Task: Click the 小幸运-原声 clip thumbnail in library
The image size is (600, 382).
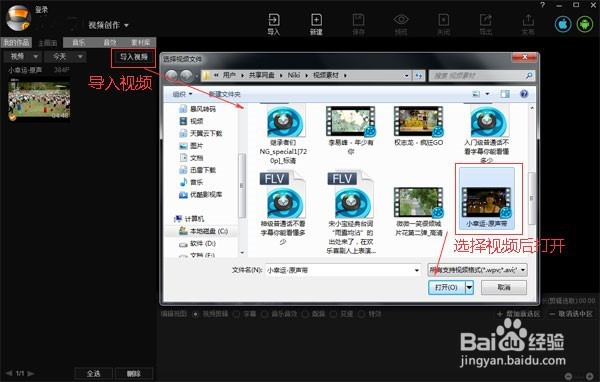Action: pos(39,99)
